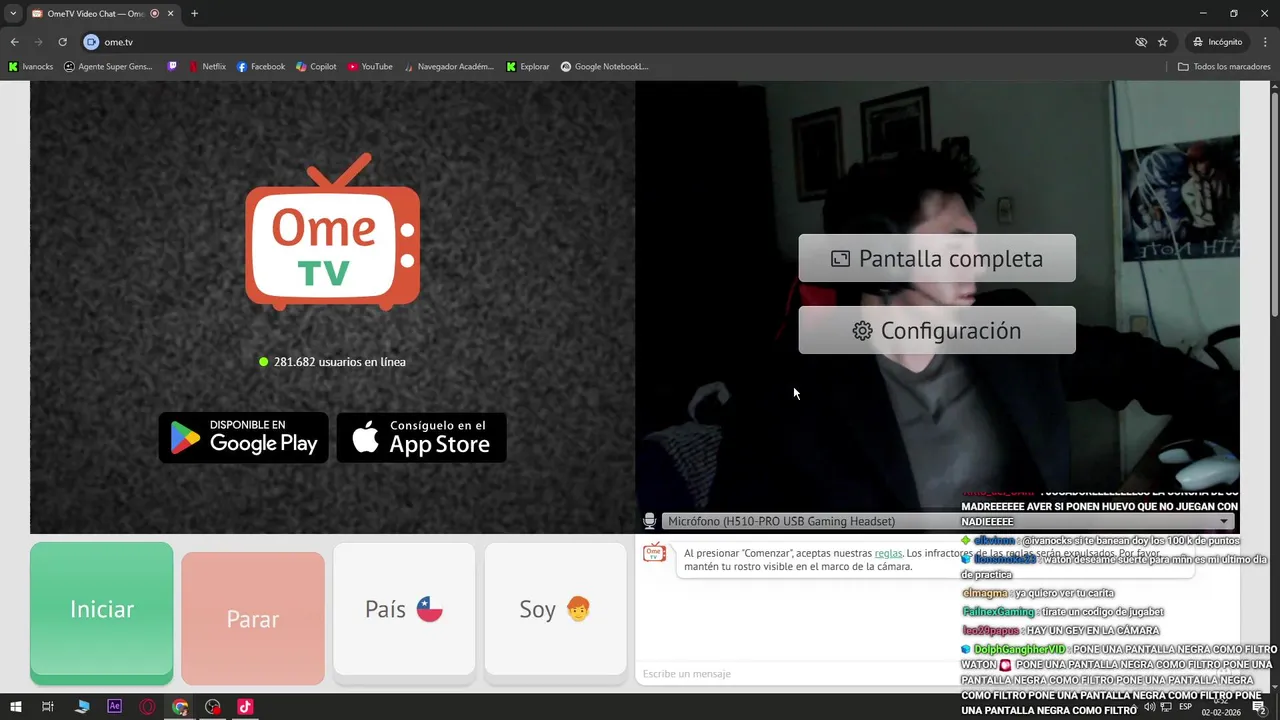This screenshot has height=720, width=1280.
Task: Click the Parar stop button
Action: tap(253, 619)
